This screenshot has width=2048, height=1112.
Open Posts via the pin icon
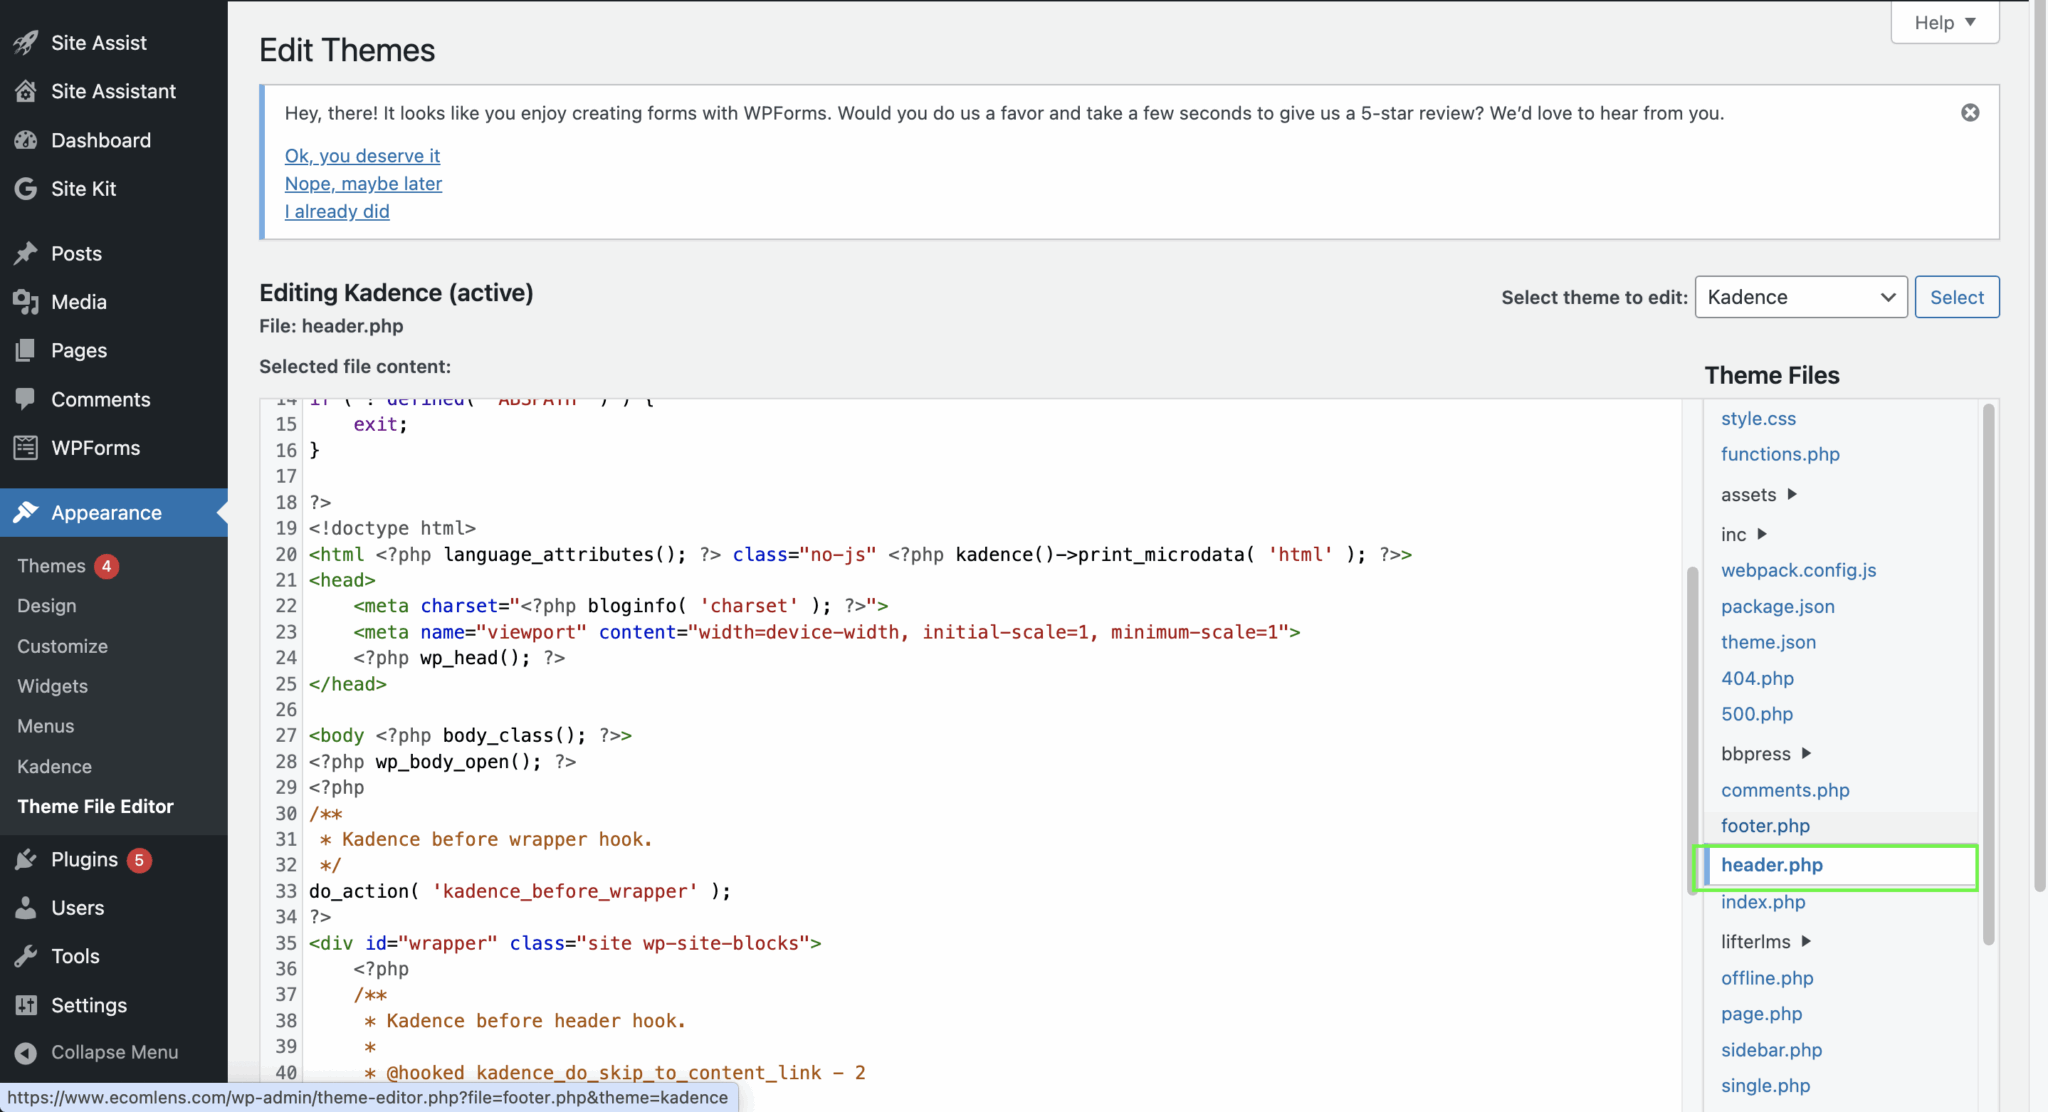[x=26, y=253]
